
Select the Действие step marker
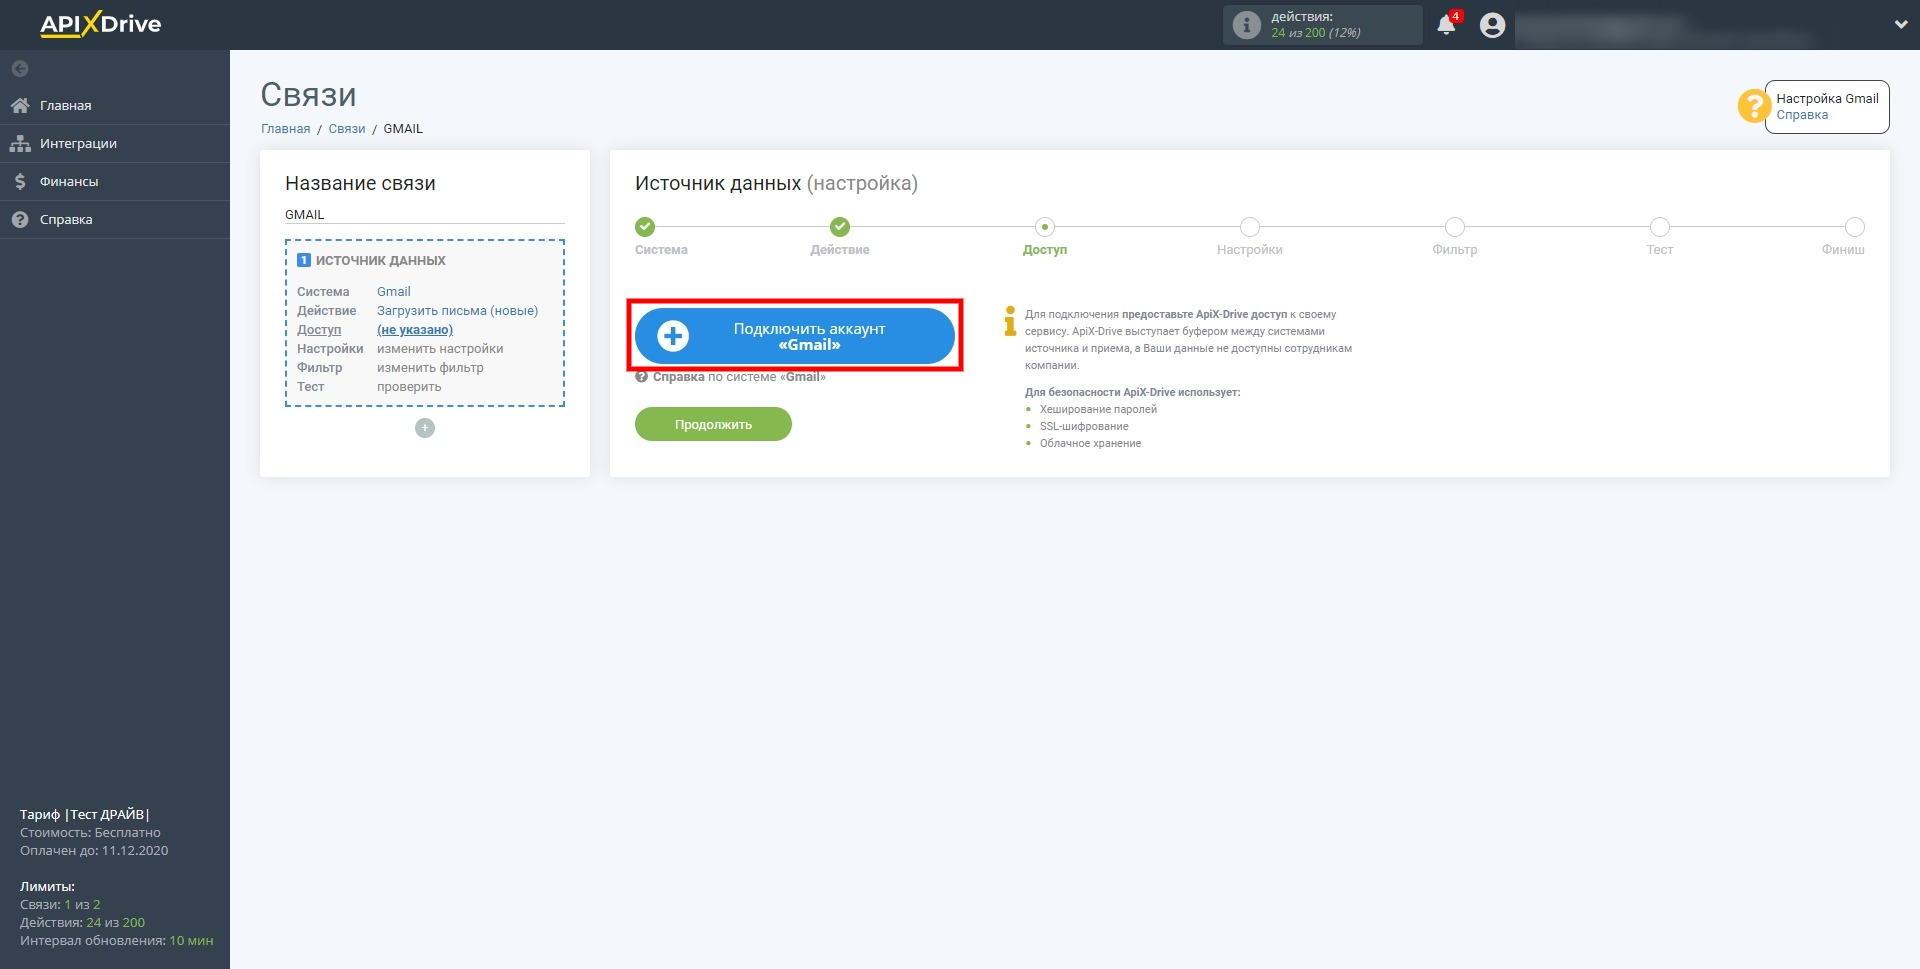pos(840,227)
